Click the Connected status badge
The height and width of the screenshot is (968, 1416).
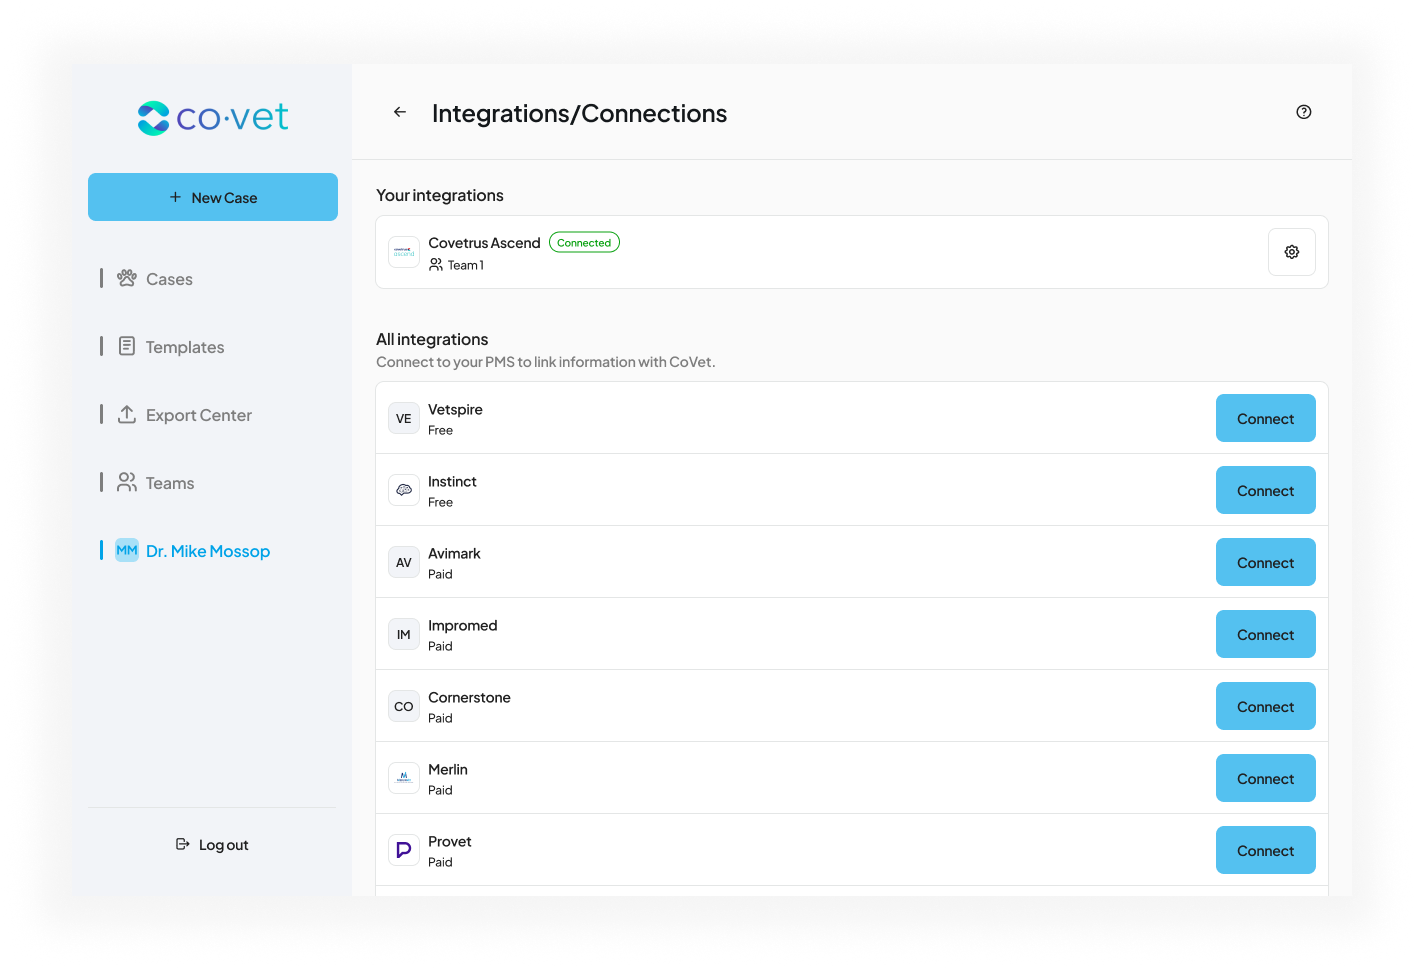584,242
